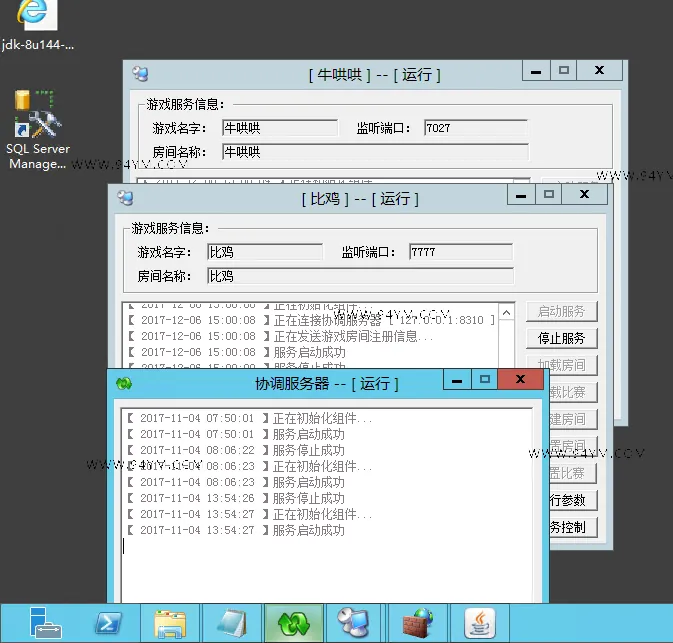
Task: Open the firewall globe taskbar icon
Action: point(418,623)
